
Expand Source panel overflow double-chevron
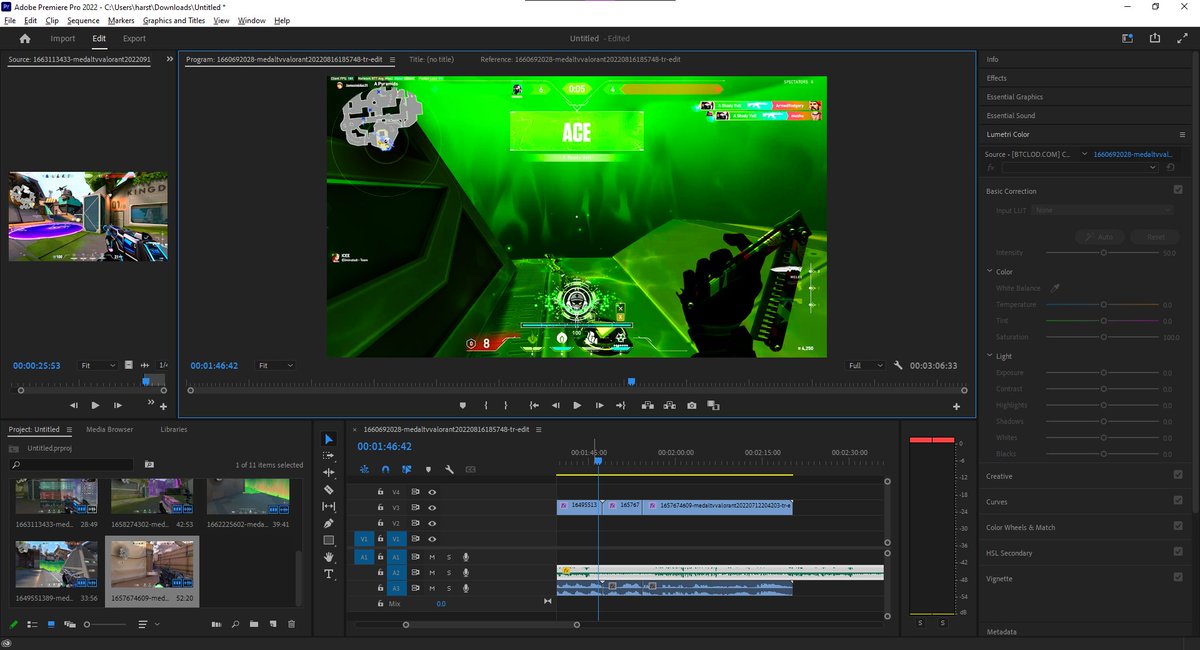point(169,60)
